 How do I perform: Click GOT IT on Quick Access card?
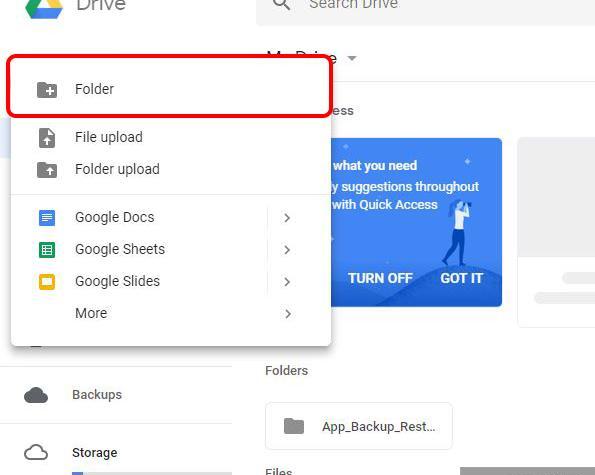461,278
